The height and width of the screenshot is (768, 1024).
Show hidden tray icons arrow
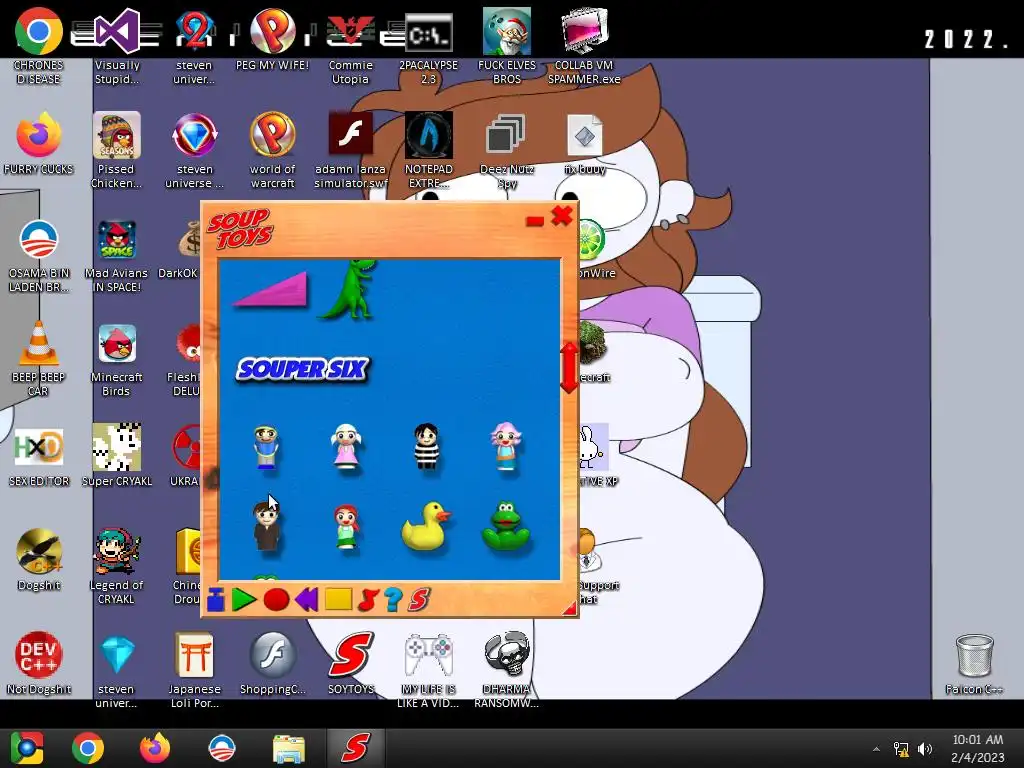tap(876, 749)
